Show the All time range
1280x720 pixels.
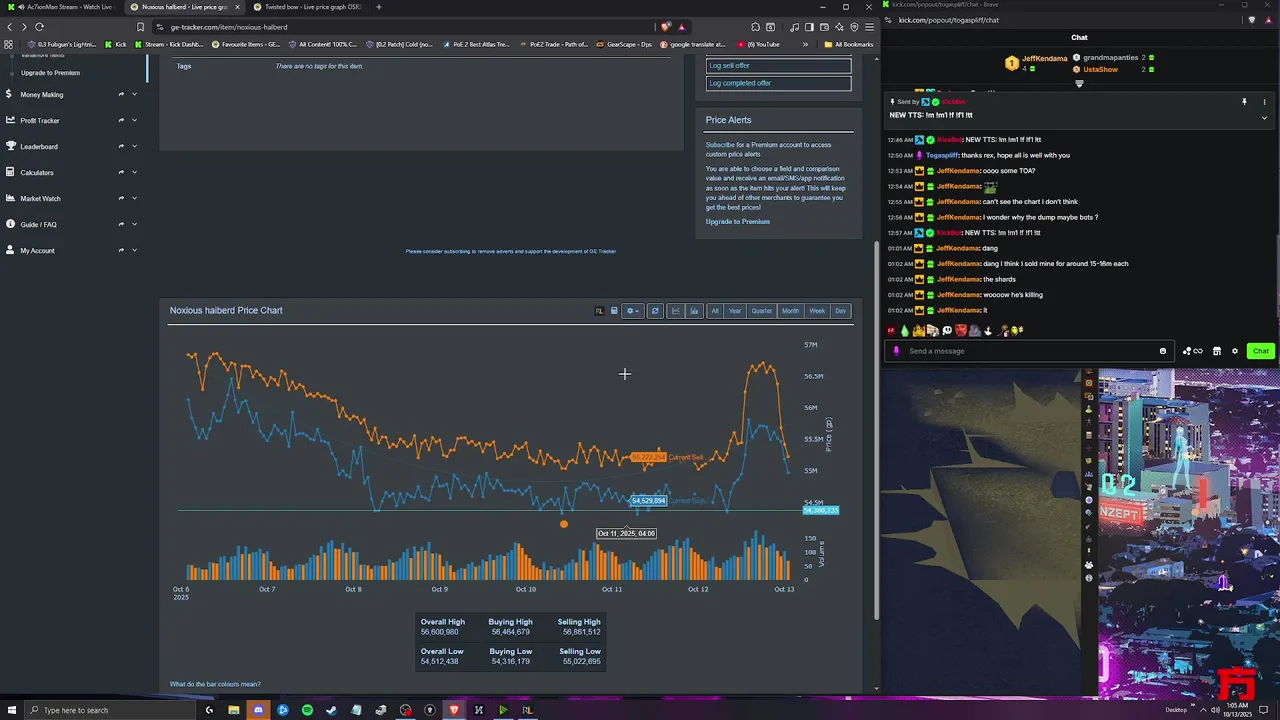(715, 311)
